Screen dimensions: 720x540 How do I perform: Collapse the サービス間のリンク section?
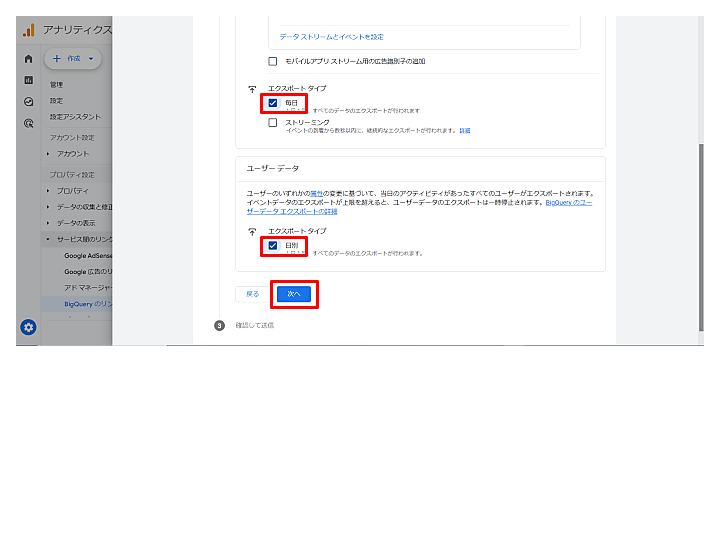point(48,239)
